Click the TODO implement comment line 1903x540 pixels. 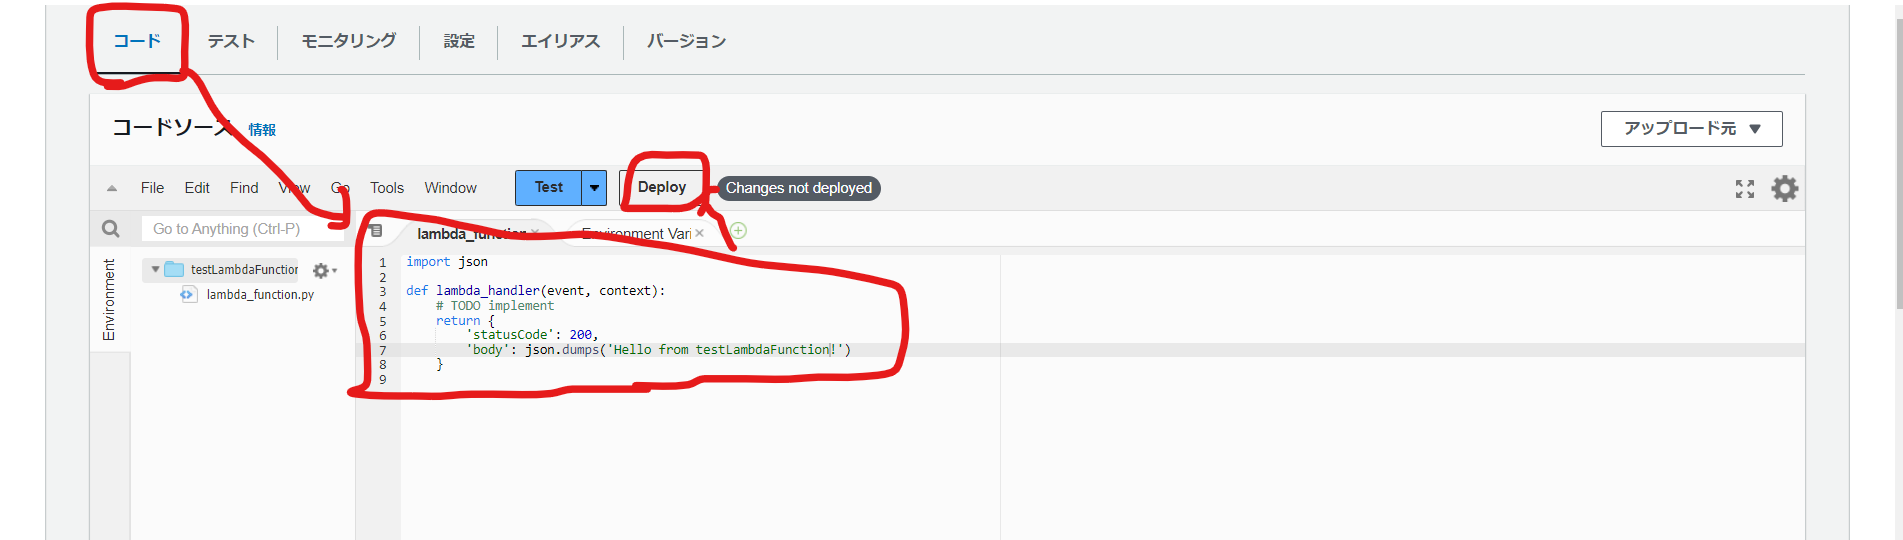pos(495,306)
